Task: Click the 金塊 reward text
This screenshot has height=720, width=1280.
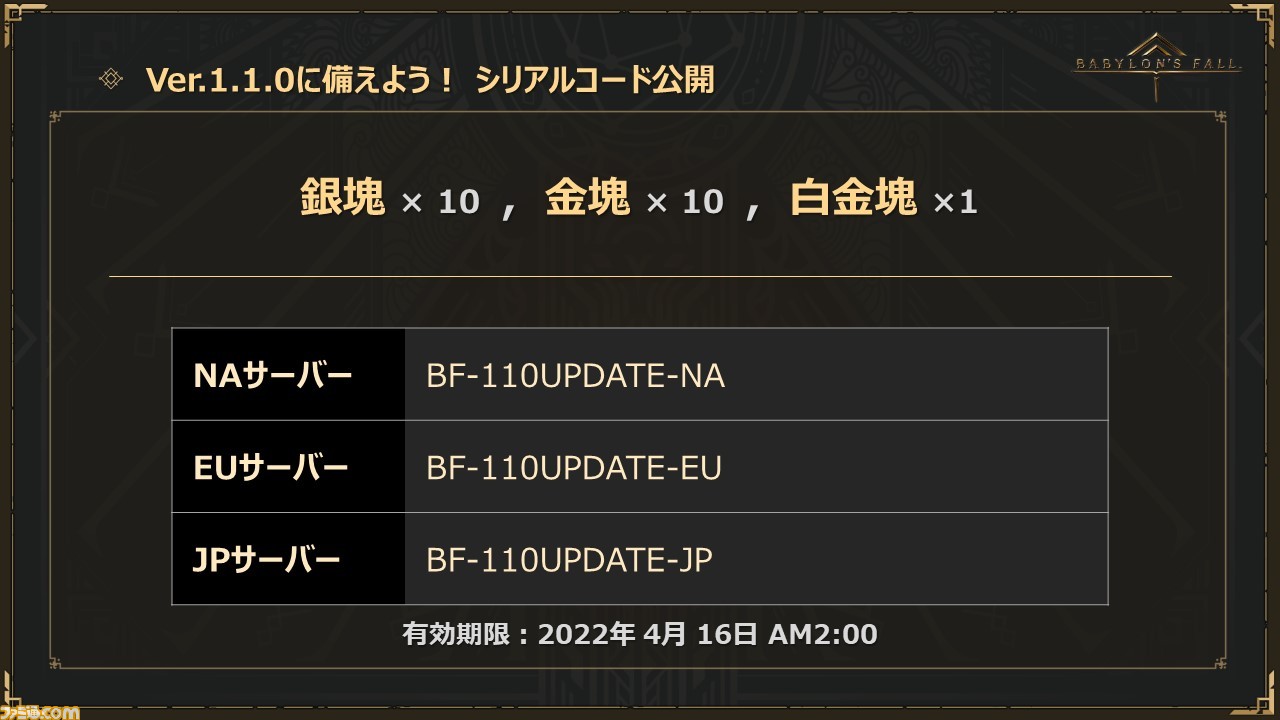Action: [588, 199]
